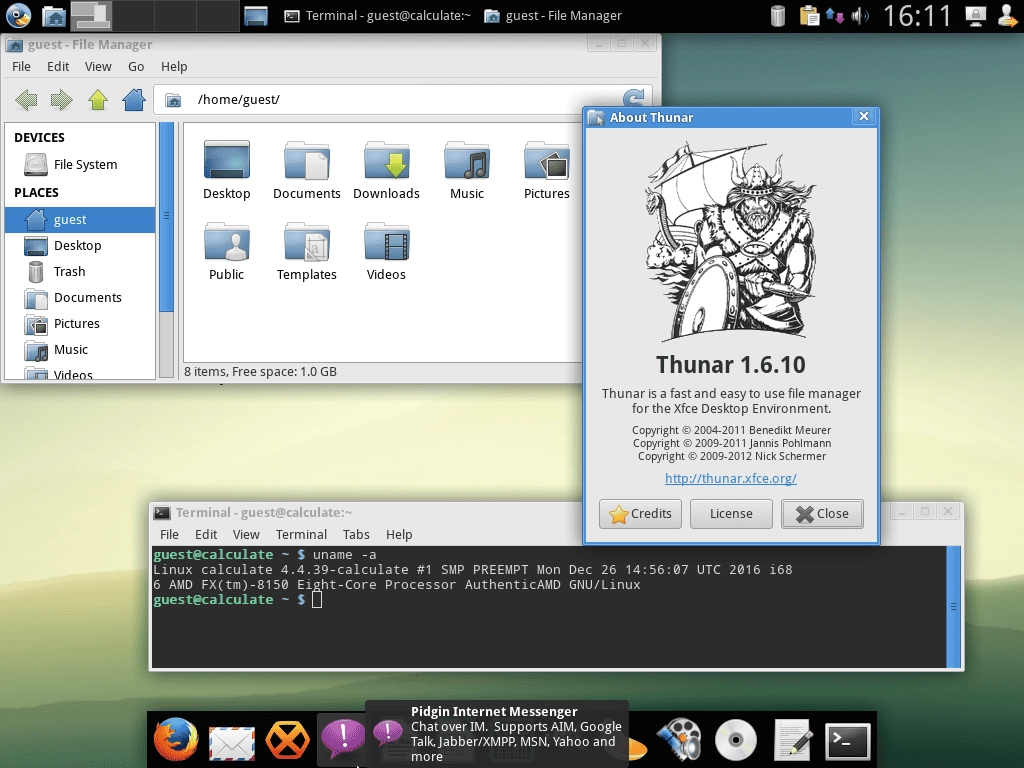The height and width of the screenshot is (768, 1024).
Task: Launch the film reel media player in dock
Action: 679,739
